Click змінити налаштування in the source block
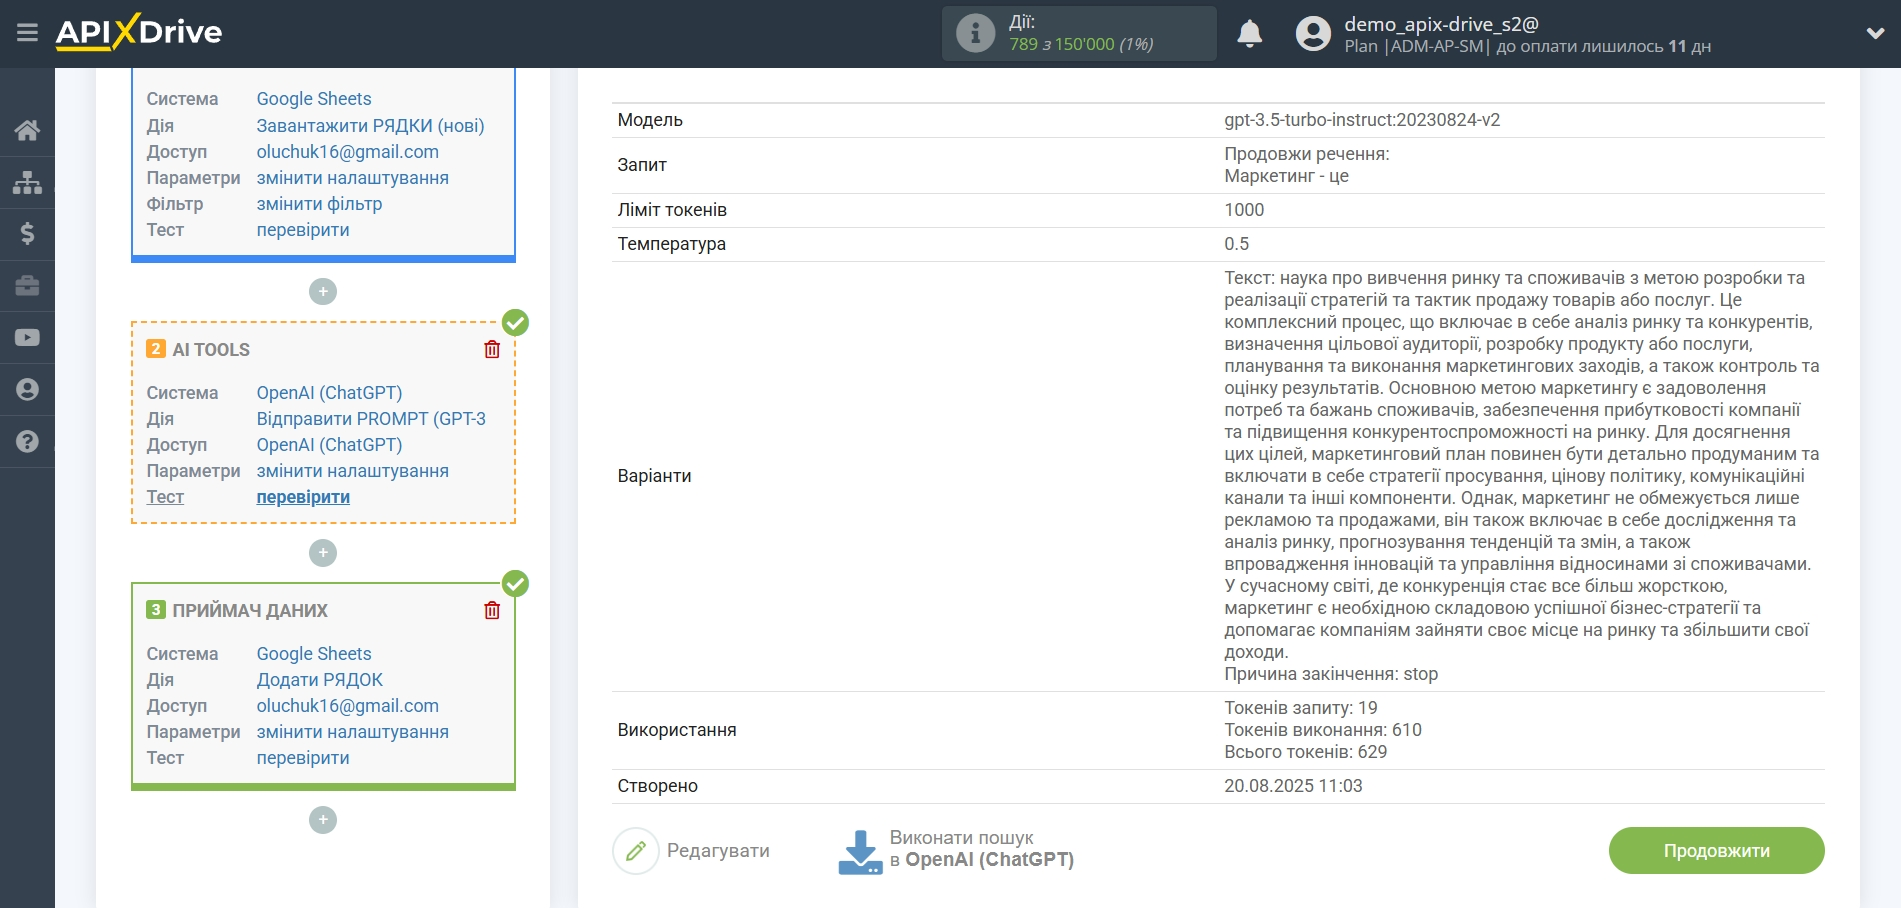 pyautogui.click(x=353, y=178)
